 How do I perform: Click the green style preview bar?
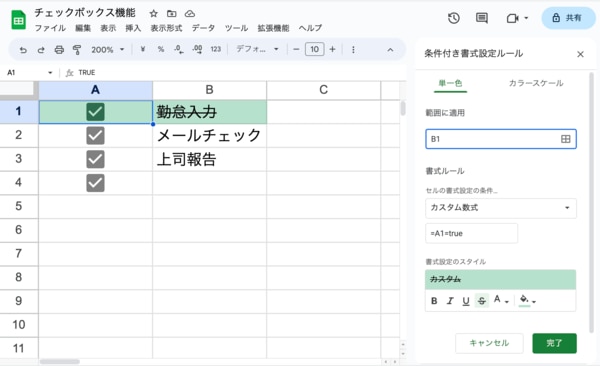(501, 279)
